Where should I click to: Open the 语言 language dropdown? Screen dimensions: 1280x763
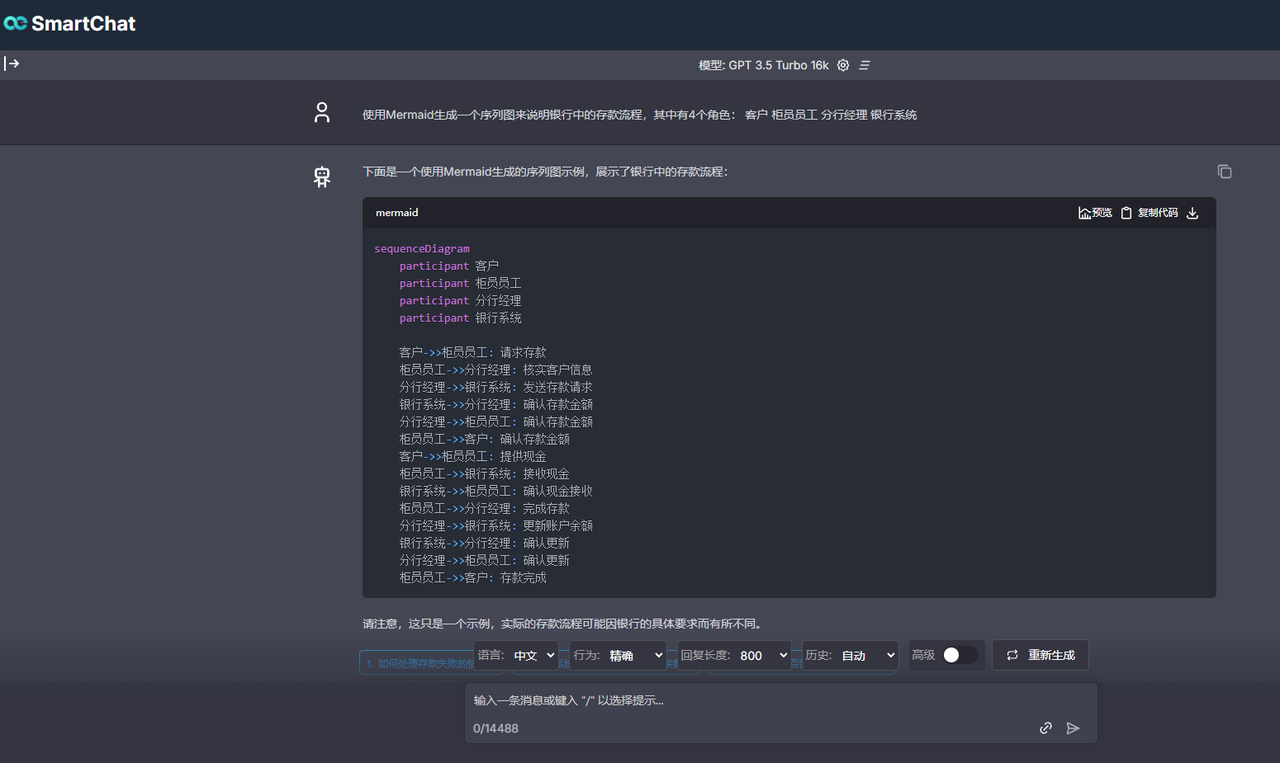click(531, 655)
